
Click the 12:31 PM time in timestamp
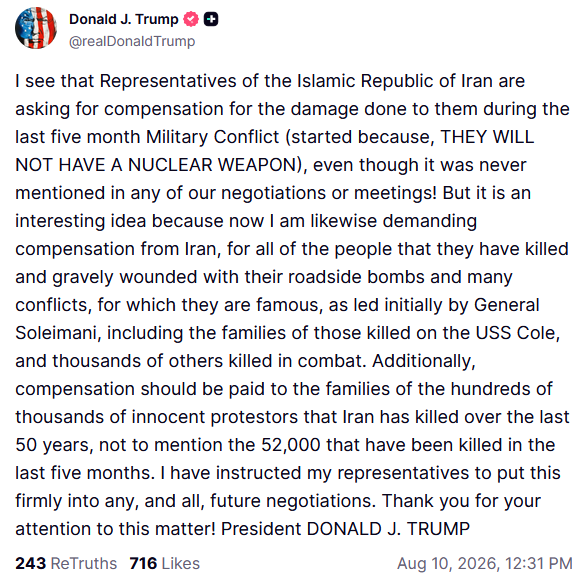(539, 563)
